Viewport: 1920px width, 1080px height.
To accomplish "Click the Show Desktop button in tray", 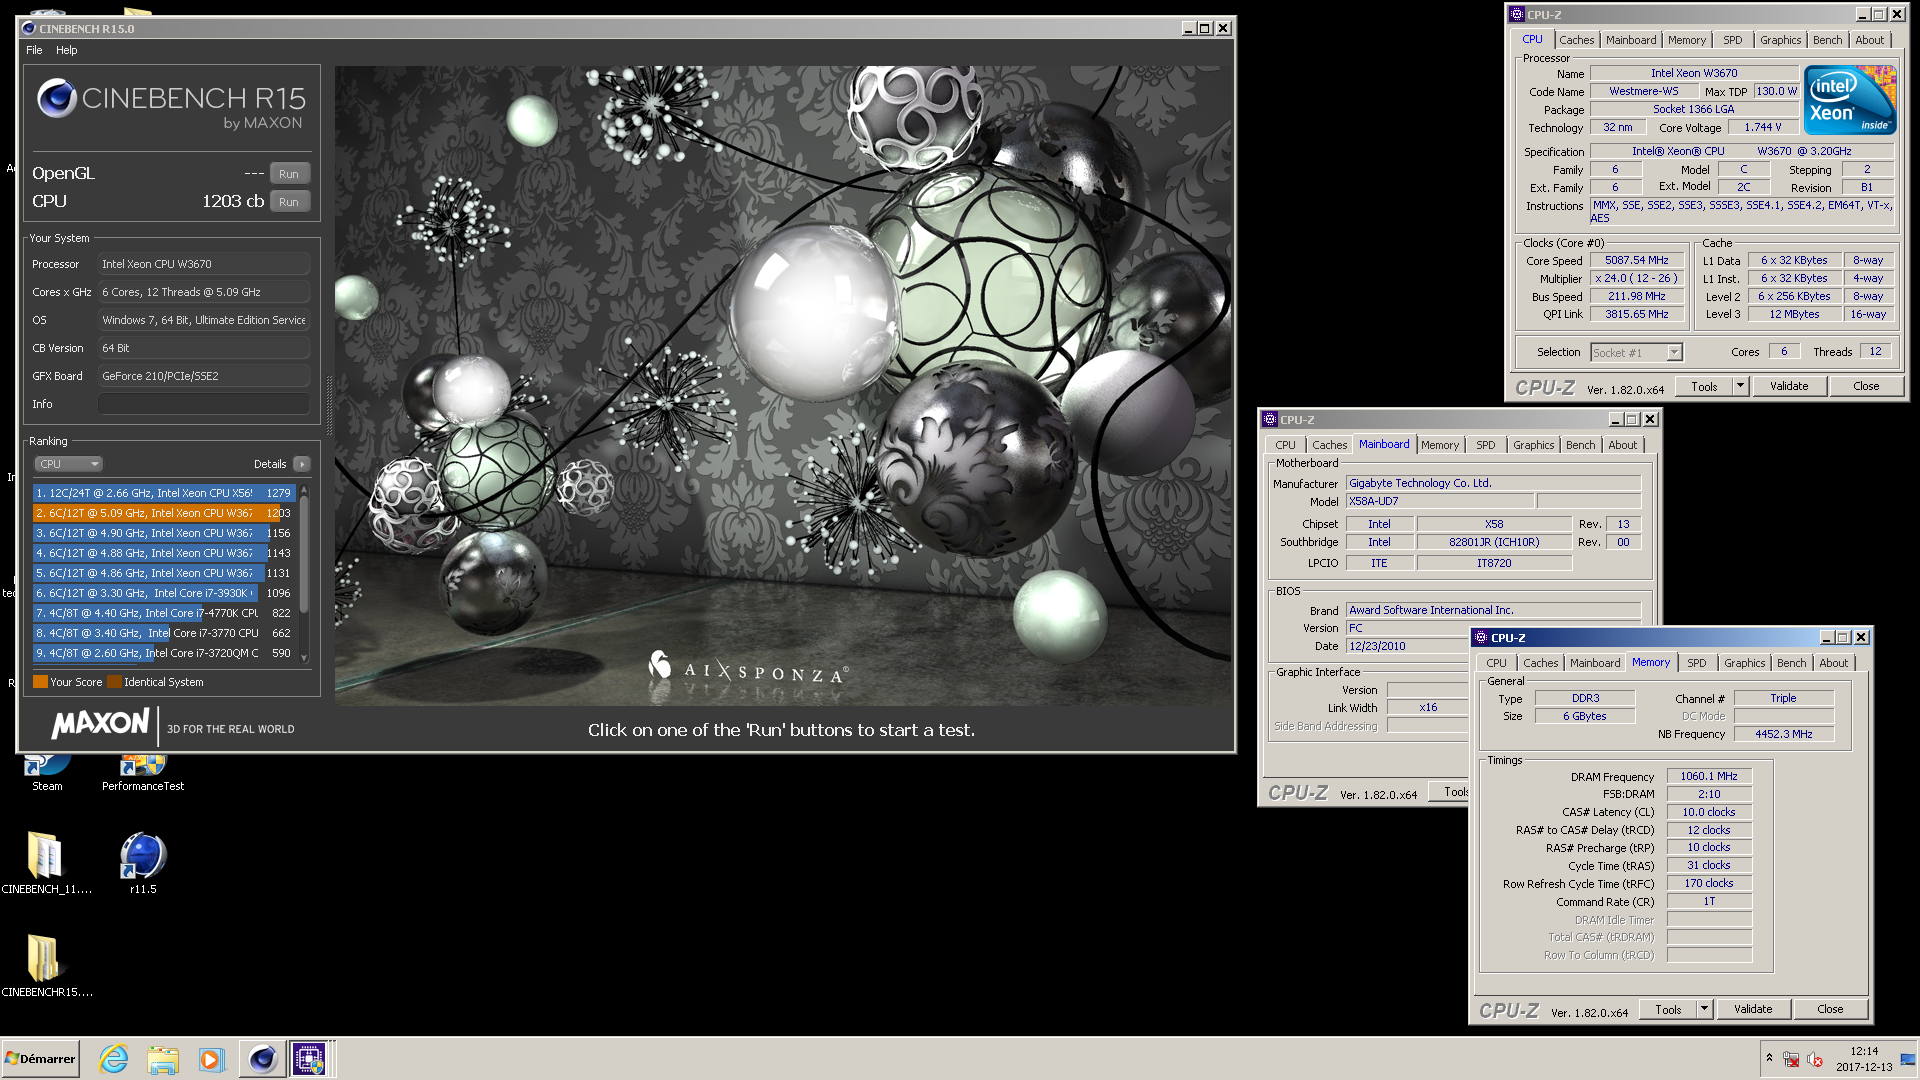I will coord(1908,1058).
